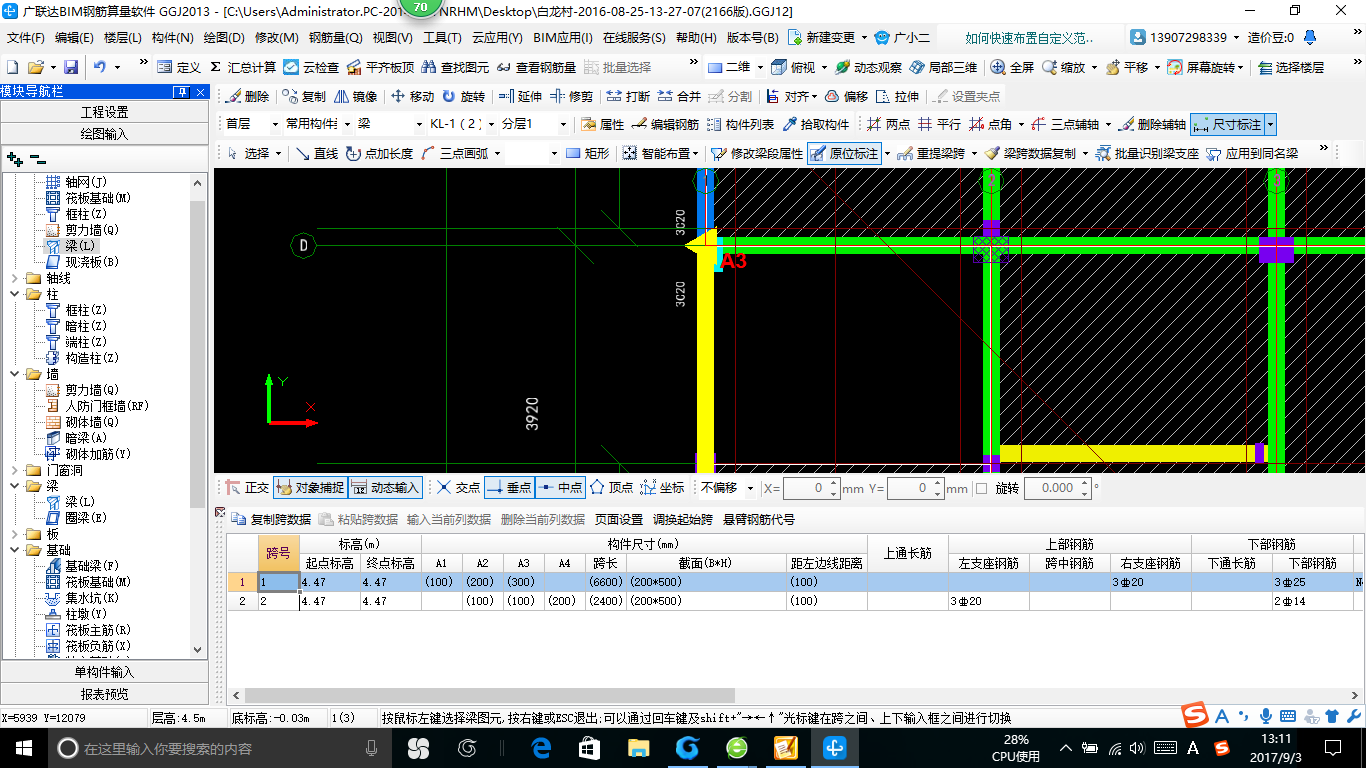Screen dimensions: 1366x768
Task: Click 拾取构件 pick component
Action: point(815,125)
